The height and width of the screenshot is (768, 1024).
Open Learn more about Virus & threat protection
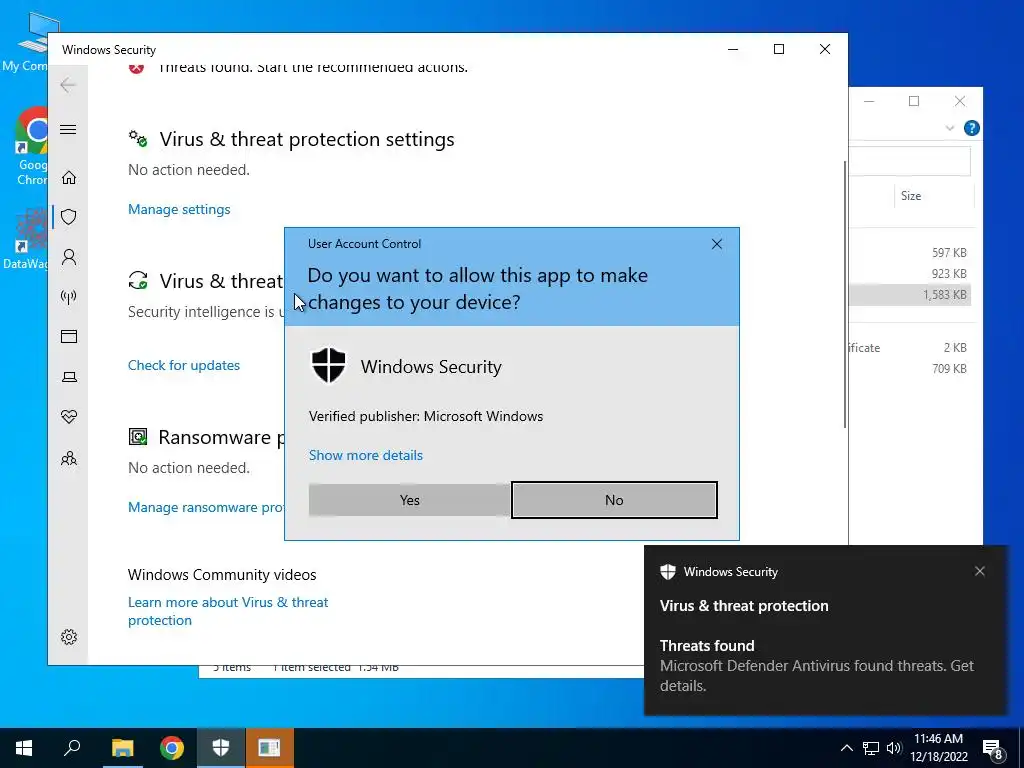228,611
